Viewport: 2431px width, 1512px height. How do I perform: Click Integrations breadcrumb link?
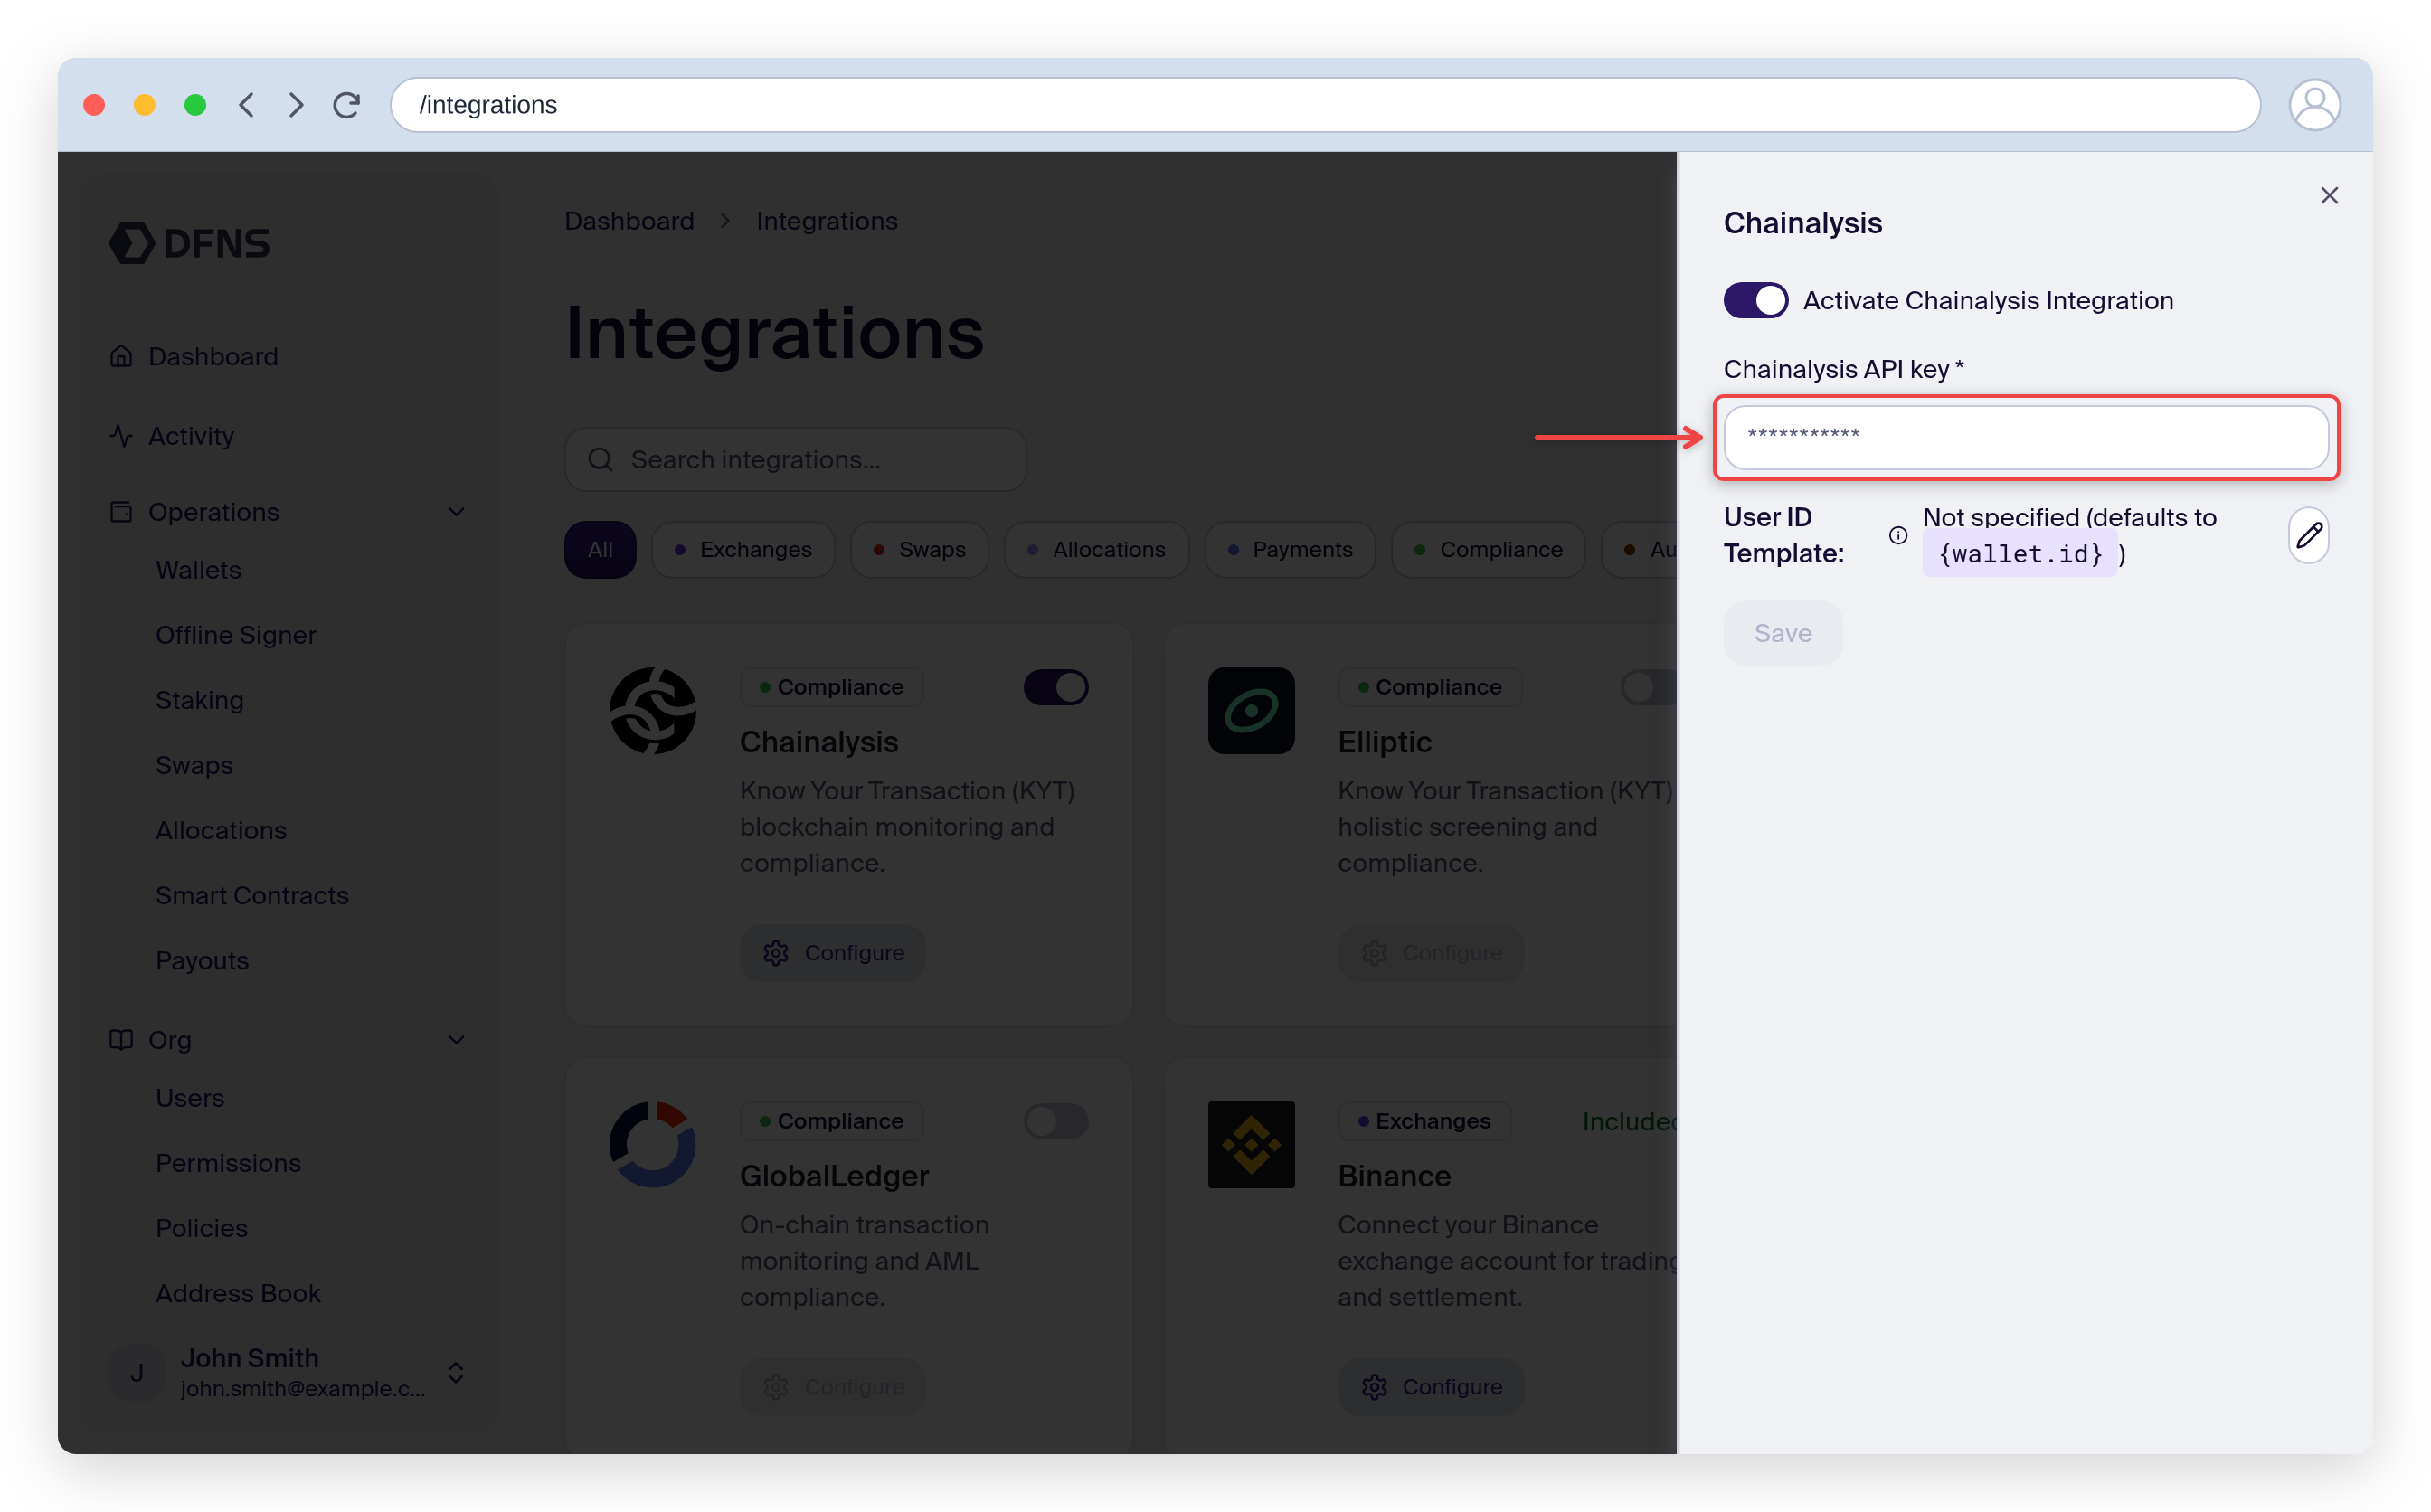pos(827,221)
